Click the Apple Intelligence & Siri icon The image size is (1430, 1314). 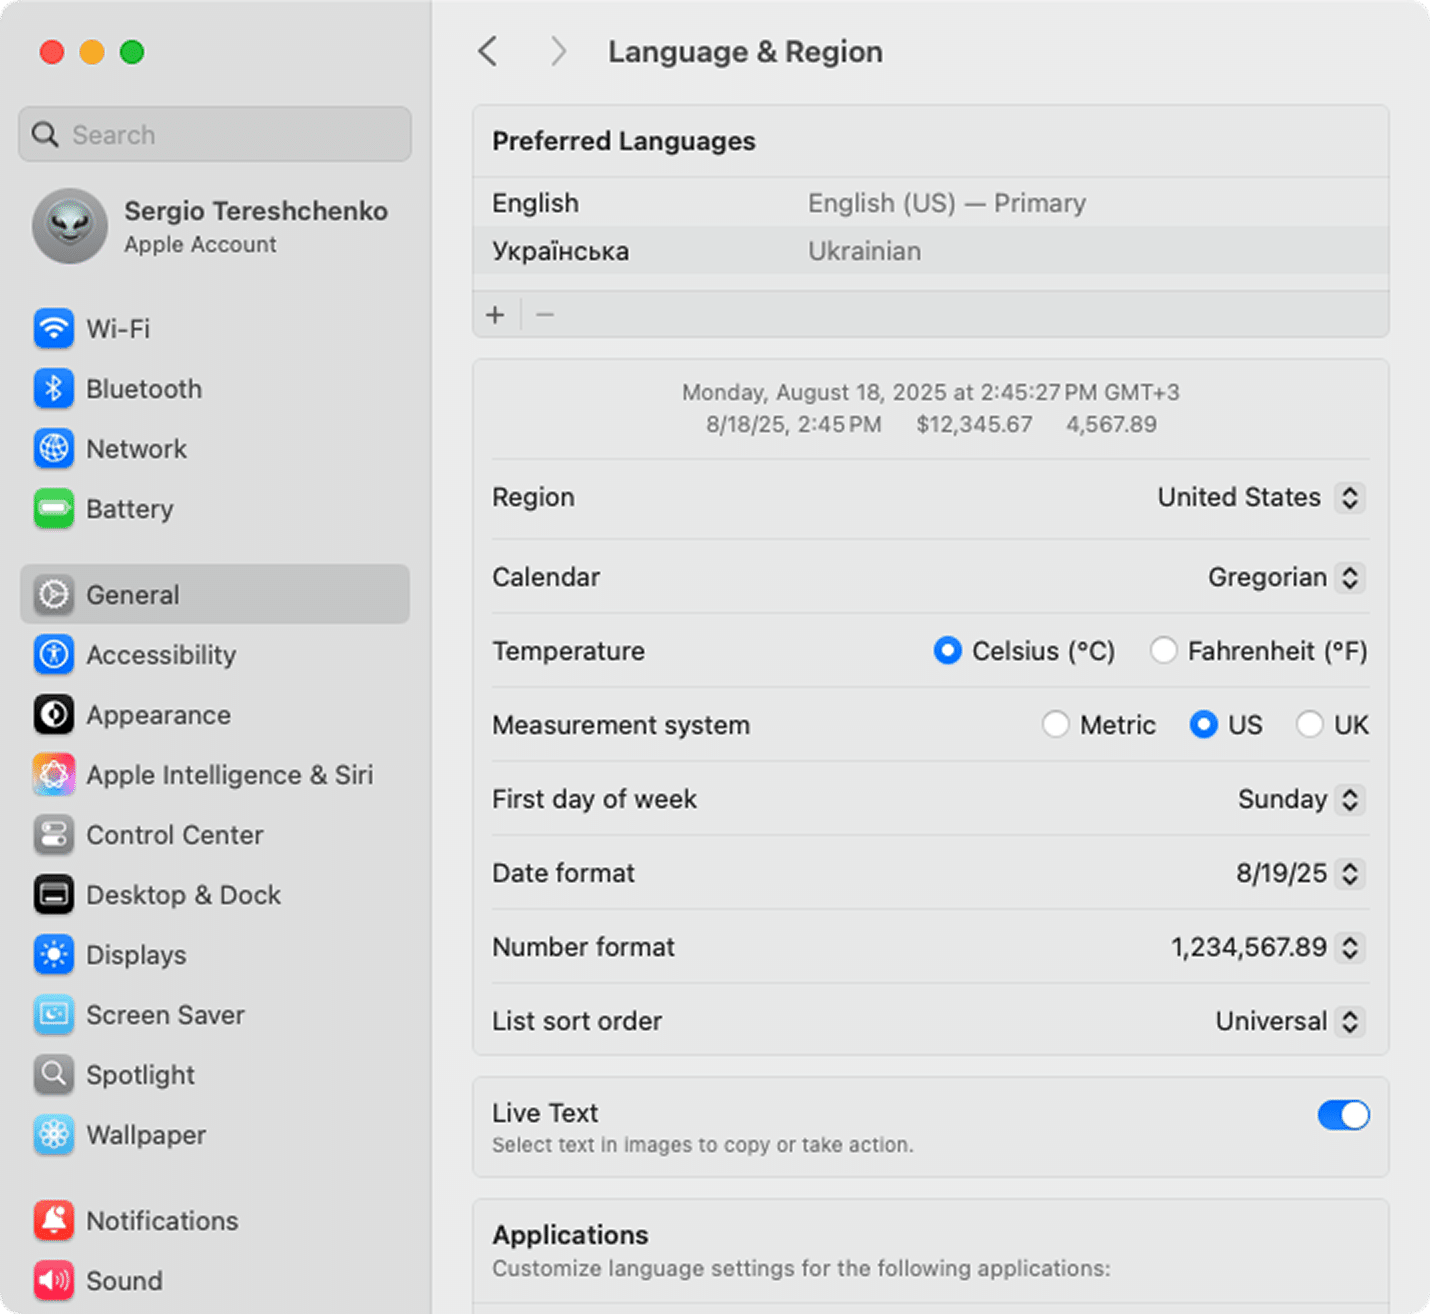pos(54,775)
